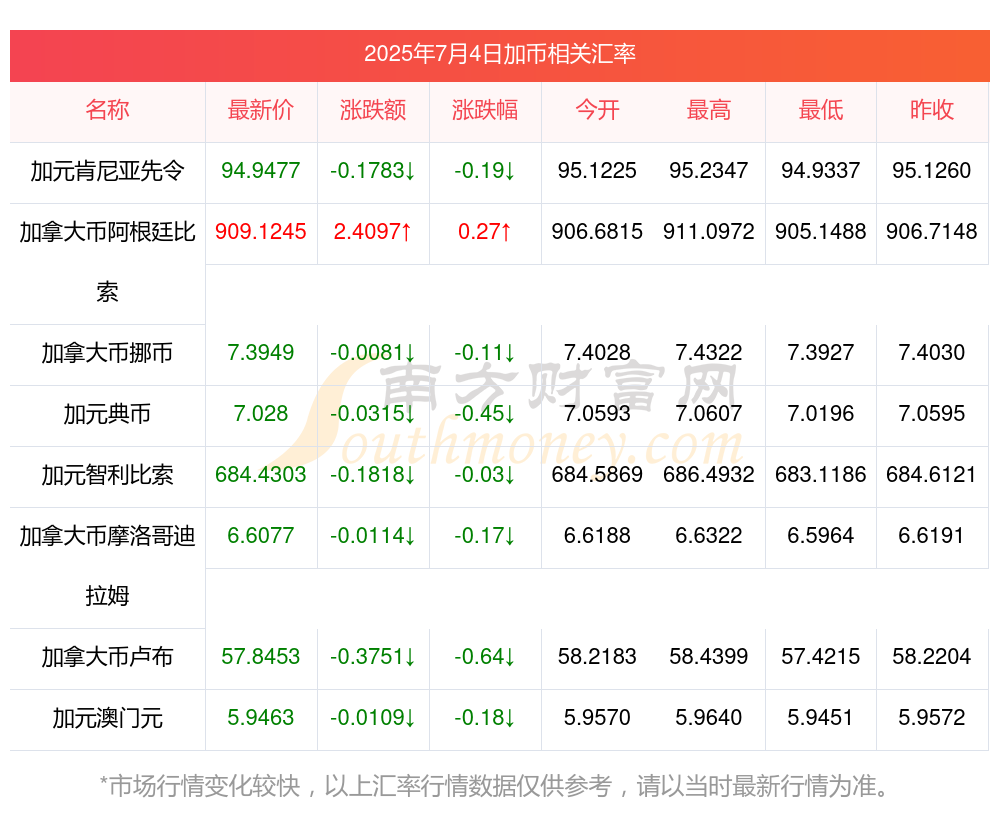Click latest price 7.3949
The height and width of the screenshot is (817, 1000).
pyautogui.click(x=260, y=352)
